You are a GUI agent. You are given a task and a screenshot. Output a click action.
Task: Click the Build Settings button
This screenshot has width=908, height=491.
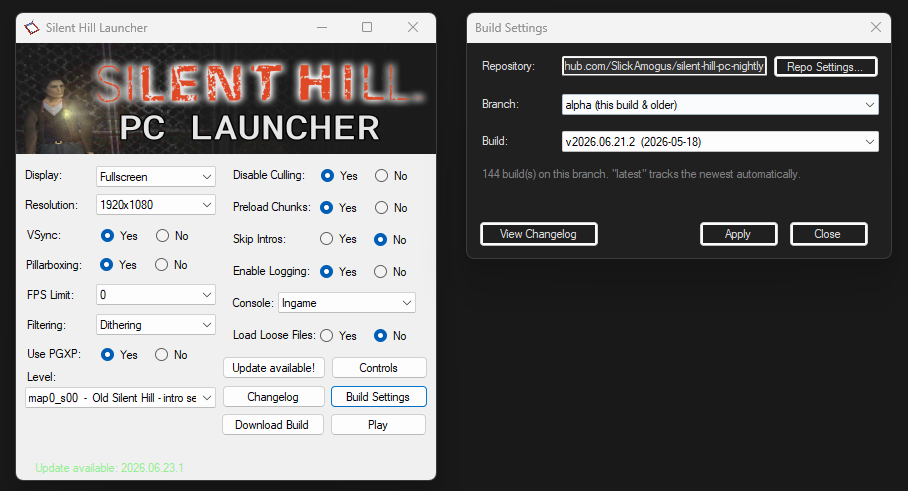[379, 397]
